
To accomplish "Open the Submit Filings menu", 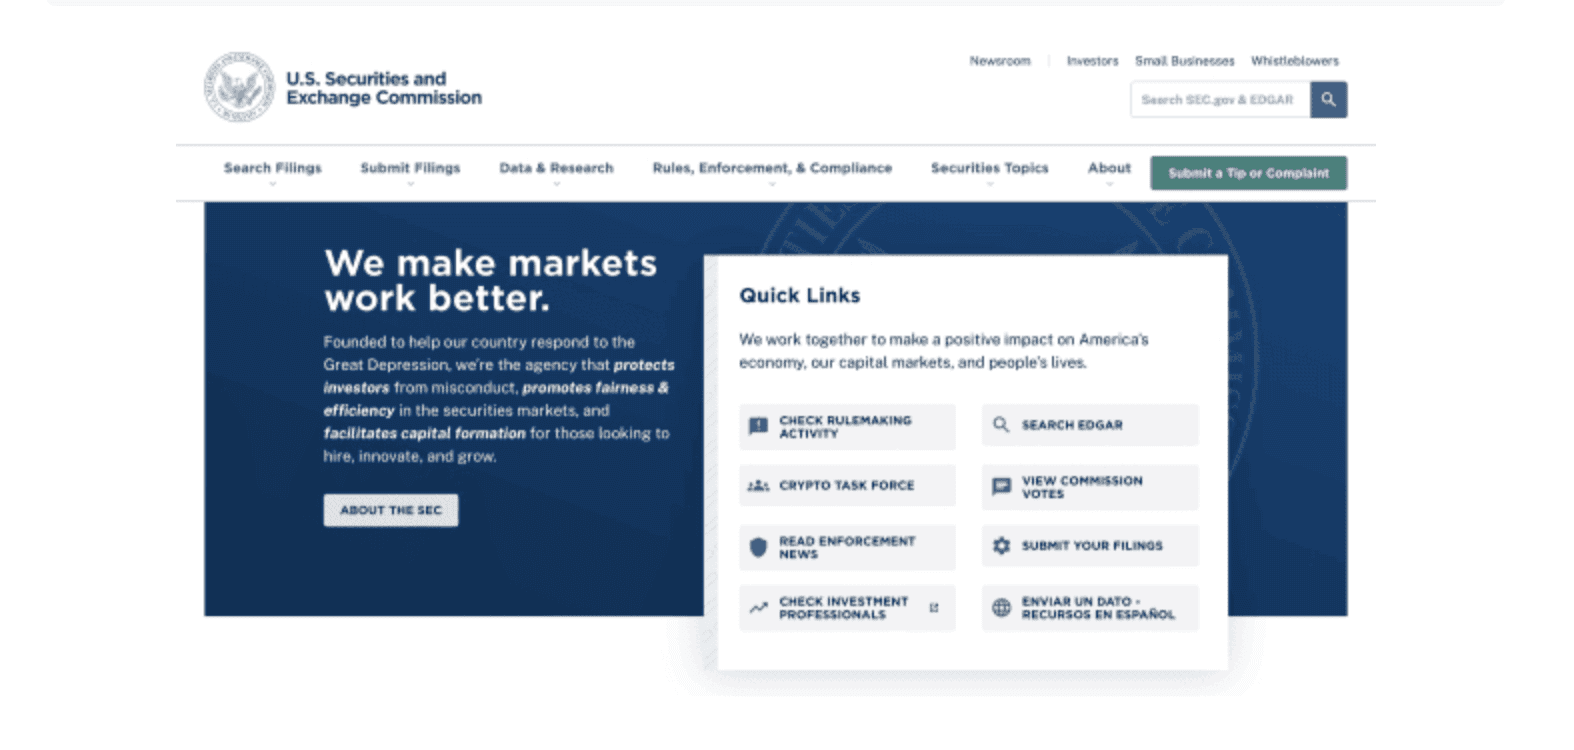I will [x=410, y=168].
